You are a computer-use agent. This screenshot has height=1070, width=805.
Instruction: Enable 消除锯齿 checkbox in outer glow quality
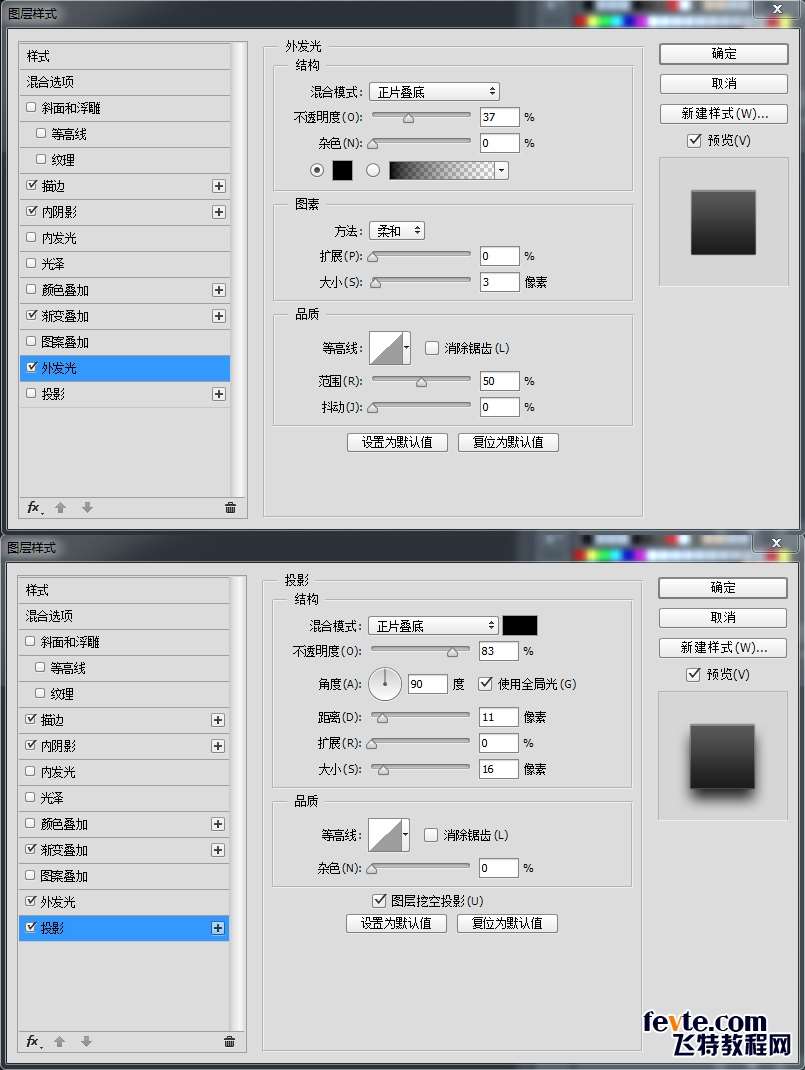click(x=432, y=348)
